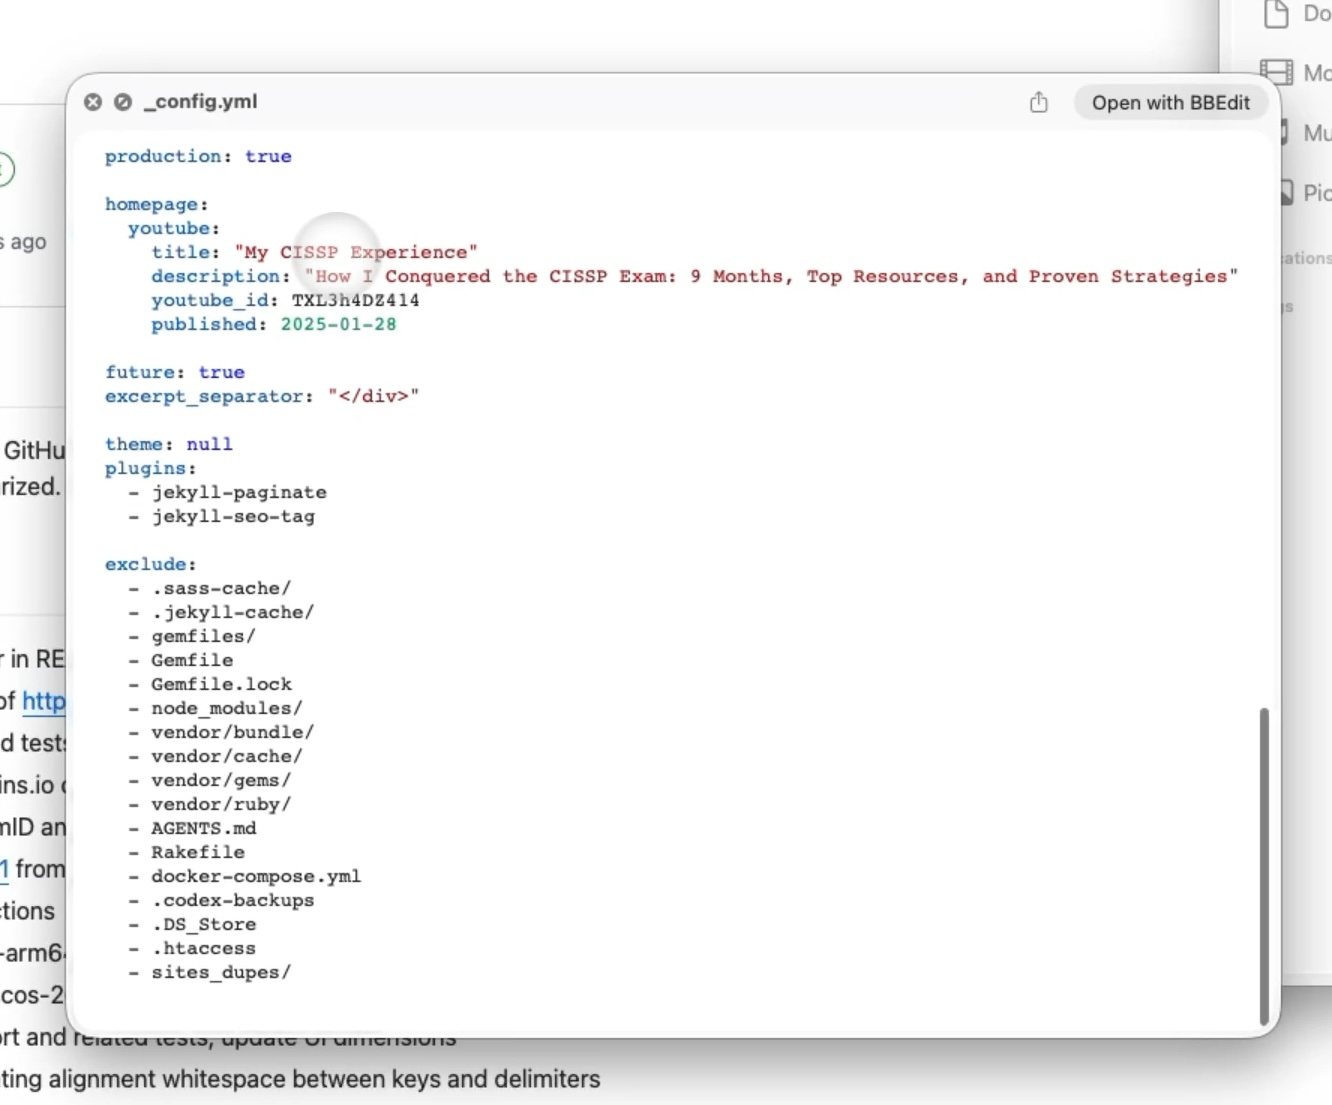Viewport: 1332px width, 1105px height.
Task: Select the Music icon in Finder sidebar
Action: 1285,132
